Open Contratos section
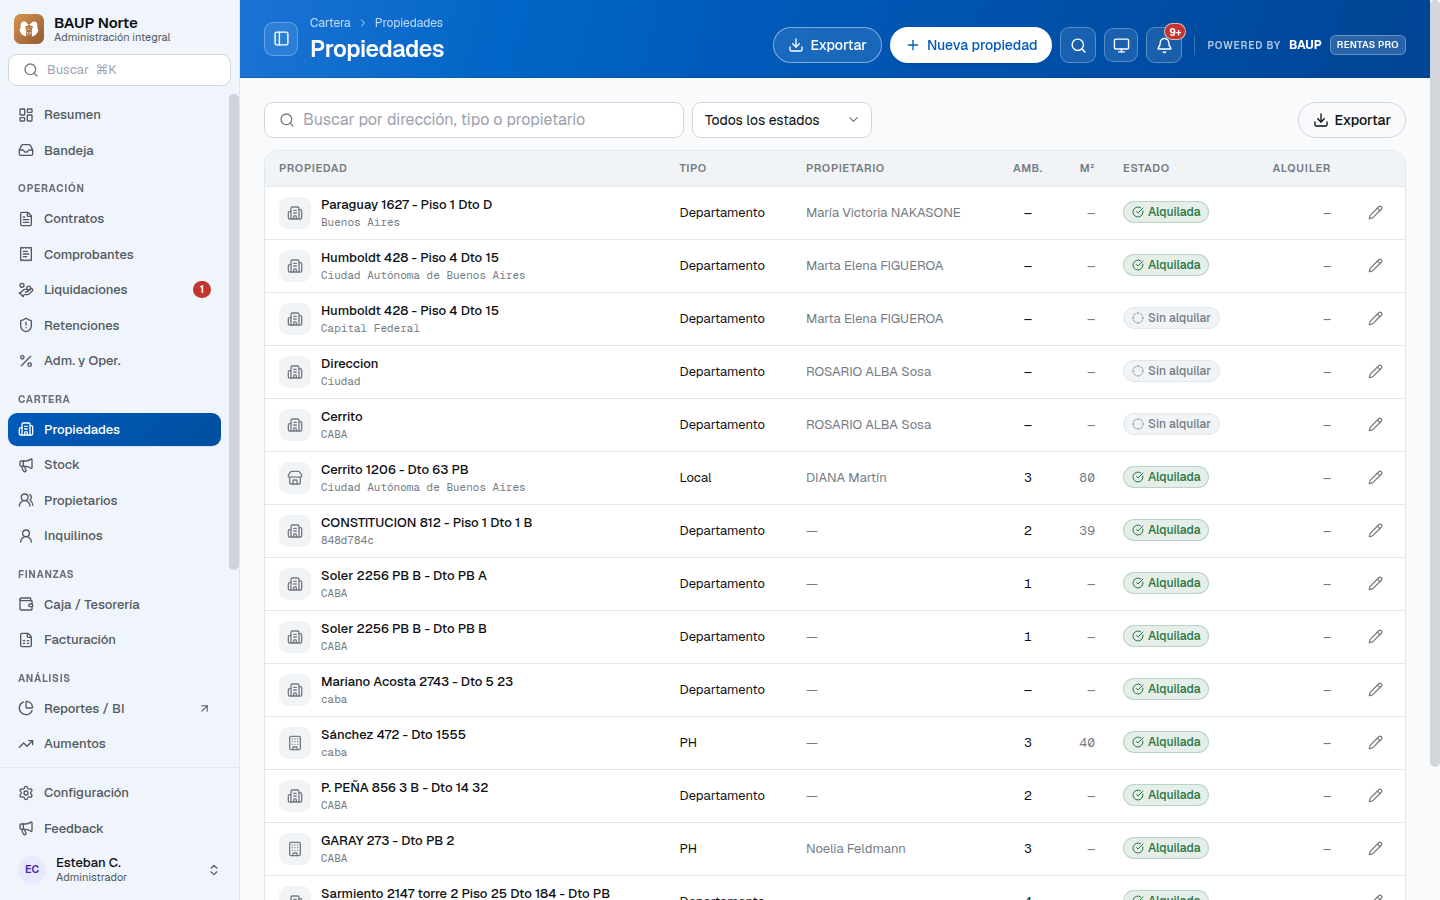Screen dimensions: 1440x900 [x=114, y=219]
